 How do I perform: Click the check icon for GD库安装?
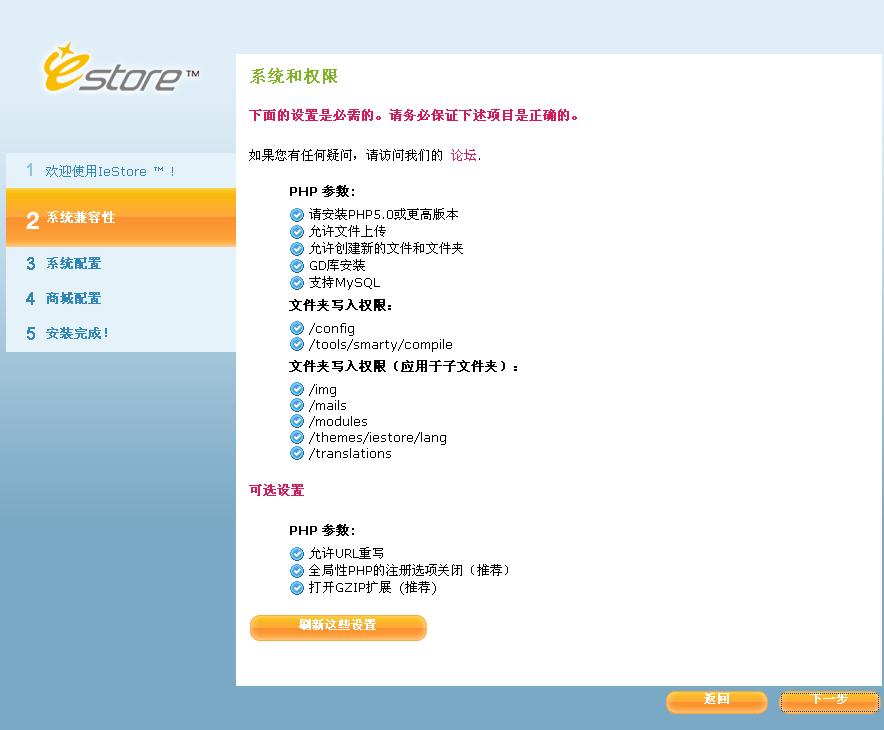click(297, 265)
